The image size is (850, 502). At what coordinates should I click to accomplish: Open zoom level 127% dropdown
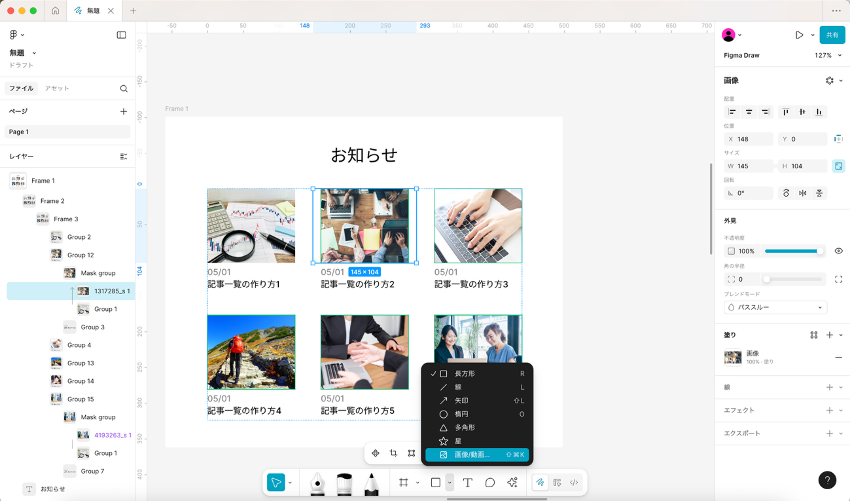pyautogui.click(x=828, y=55)
